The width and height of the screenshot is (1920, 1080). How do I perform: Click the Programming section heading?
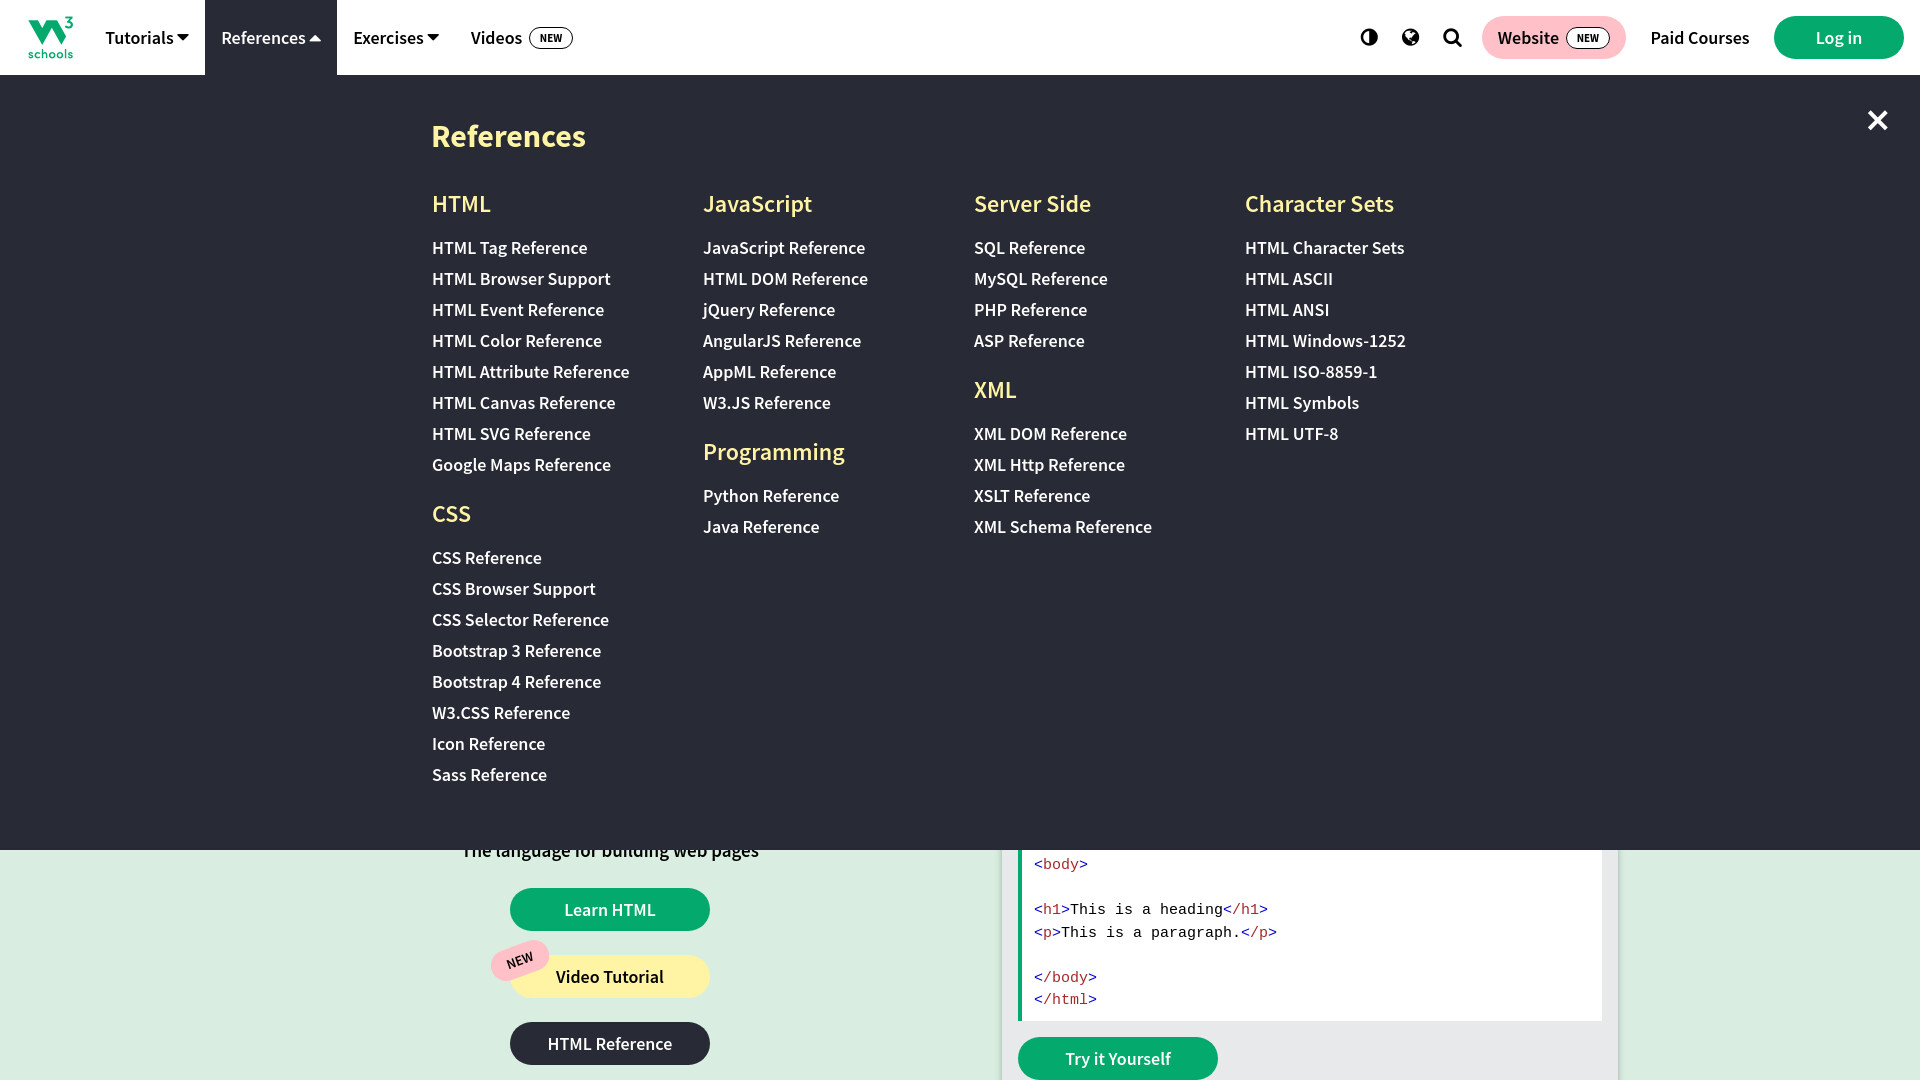pyautogui.click(x=773, y=452)
